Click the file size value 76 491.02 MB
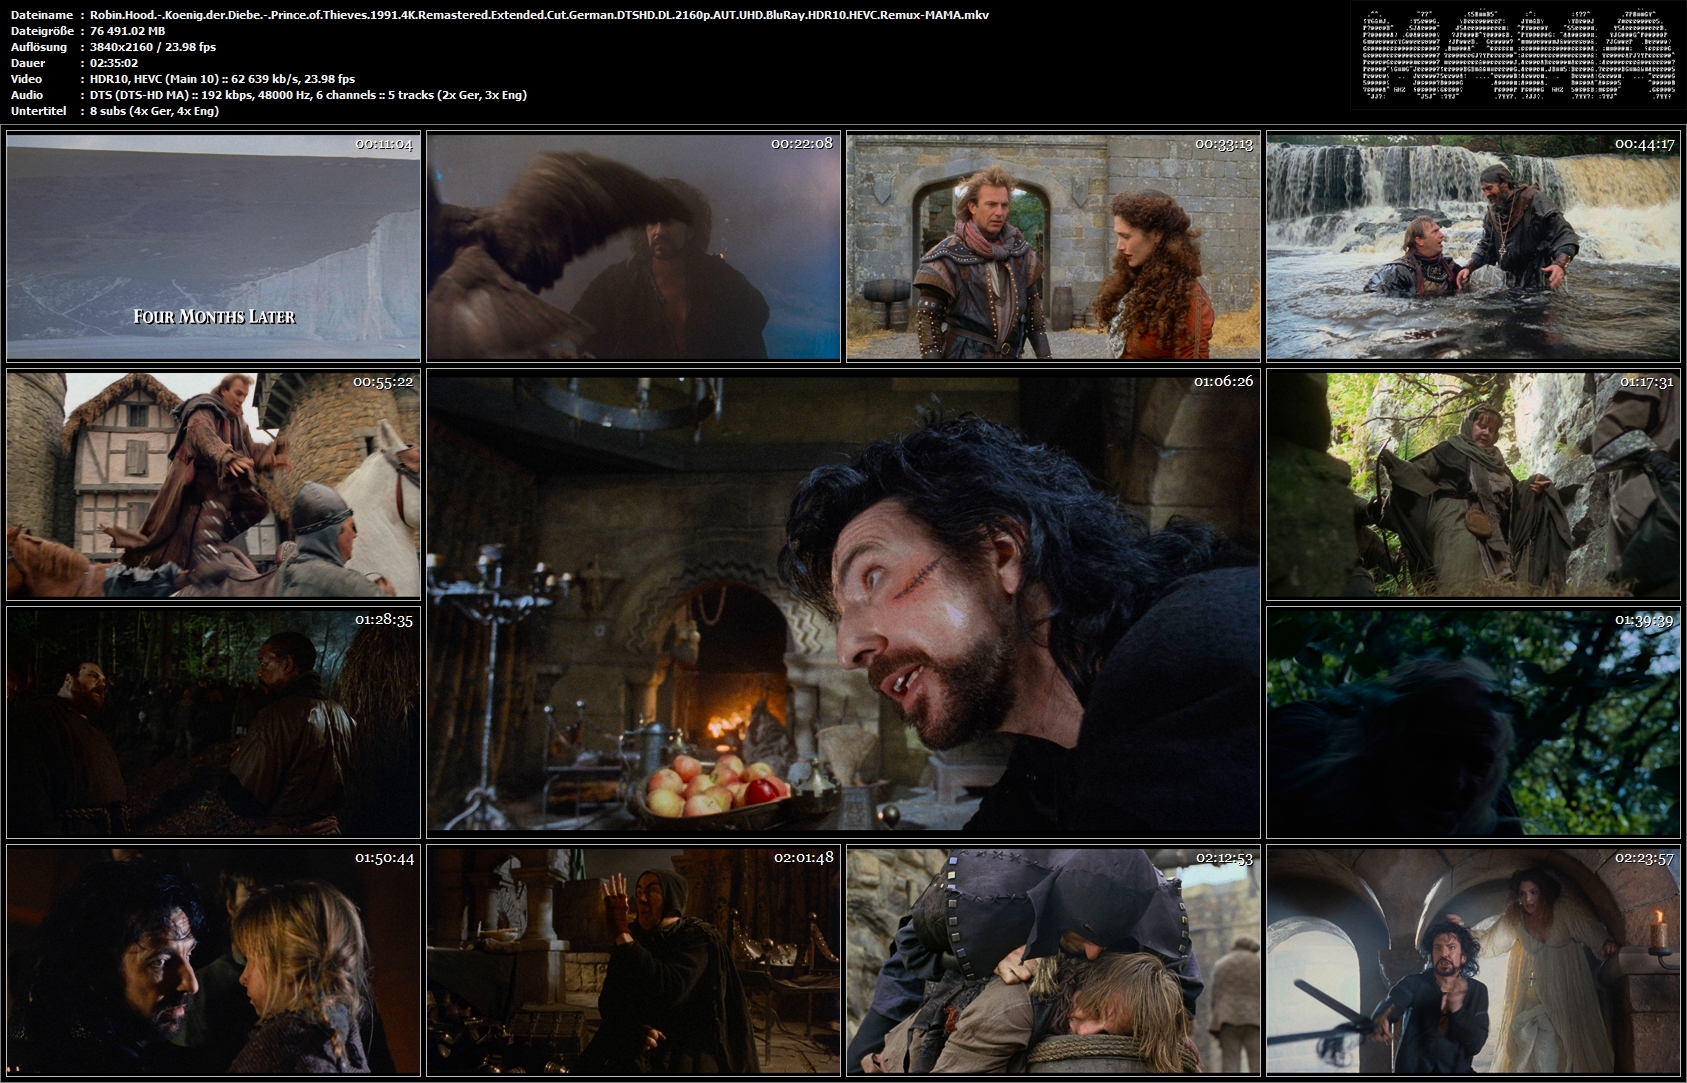Image resolution: width=1687 pixels, height=1083 pixels. (128, 31)
